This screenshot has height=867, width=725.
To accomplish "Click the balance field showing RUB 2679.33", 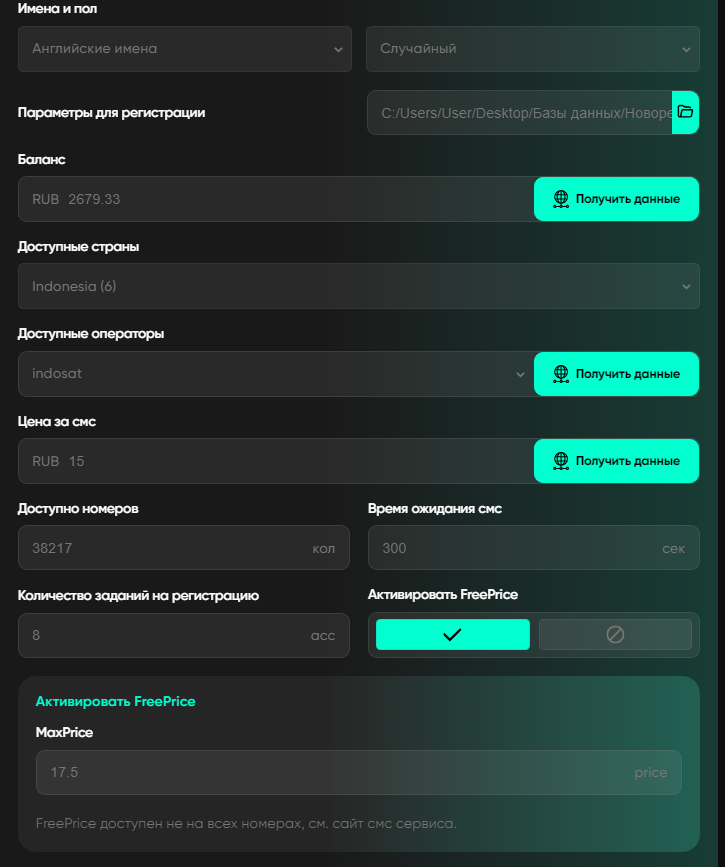I will tap(275, 199).
